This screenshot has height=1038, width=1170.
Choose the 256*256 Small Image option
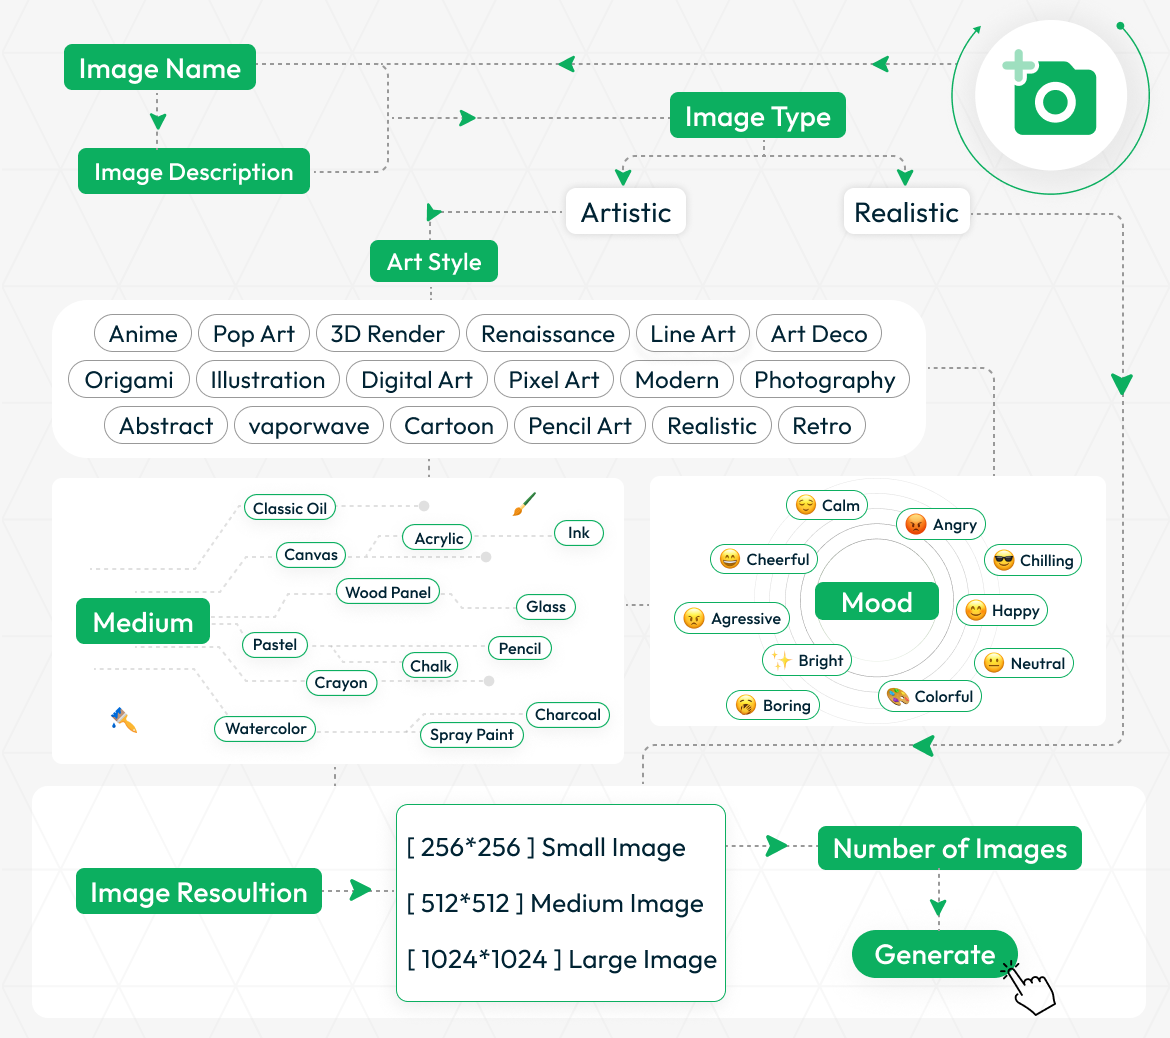(546, 847)
